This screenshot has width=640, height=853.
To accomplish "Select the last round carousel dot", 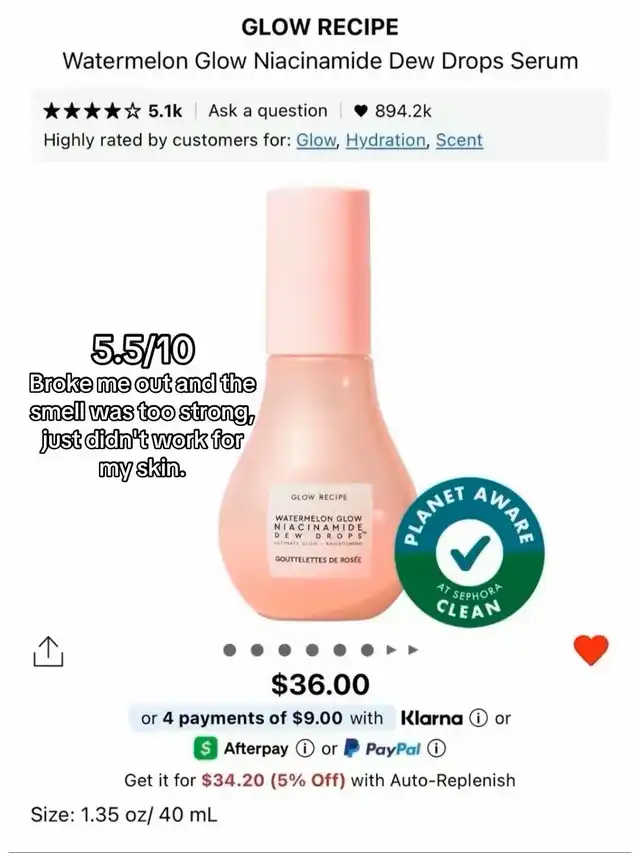I will pyautogui.click(x=368, y=649).
